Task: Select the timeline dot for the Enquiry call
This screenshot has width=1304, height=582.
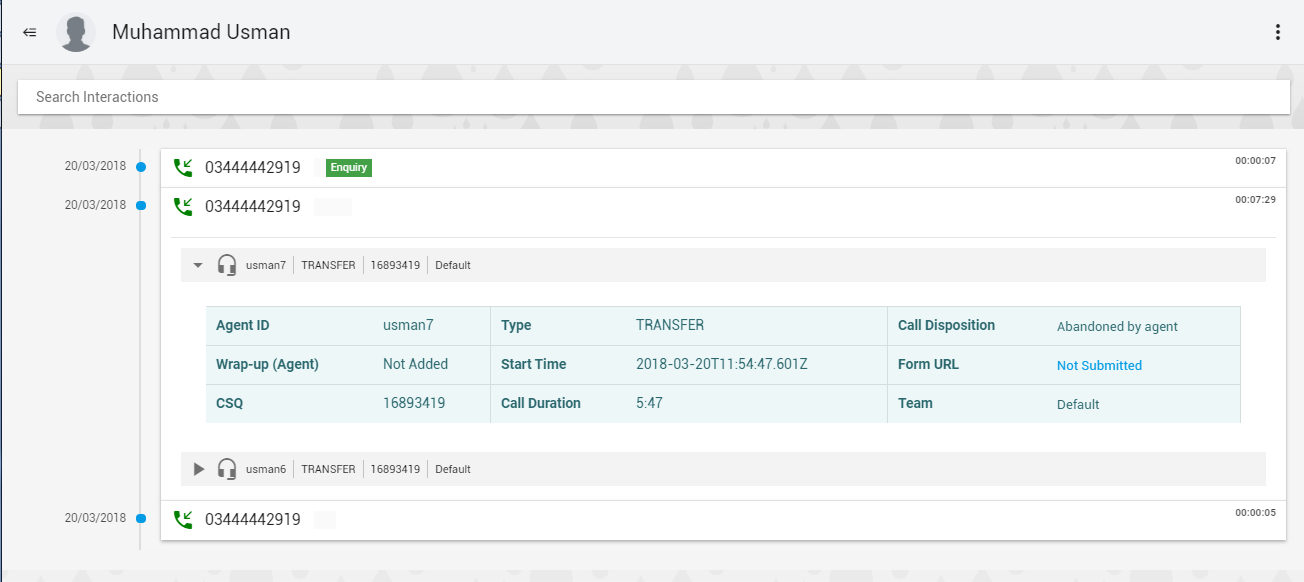Action: point(141,167)
